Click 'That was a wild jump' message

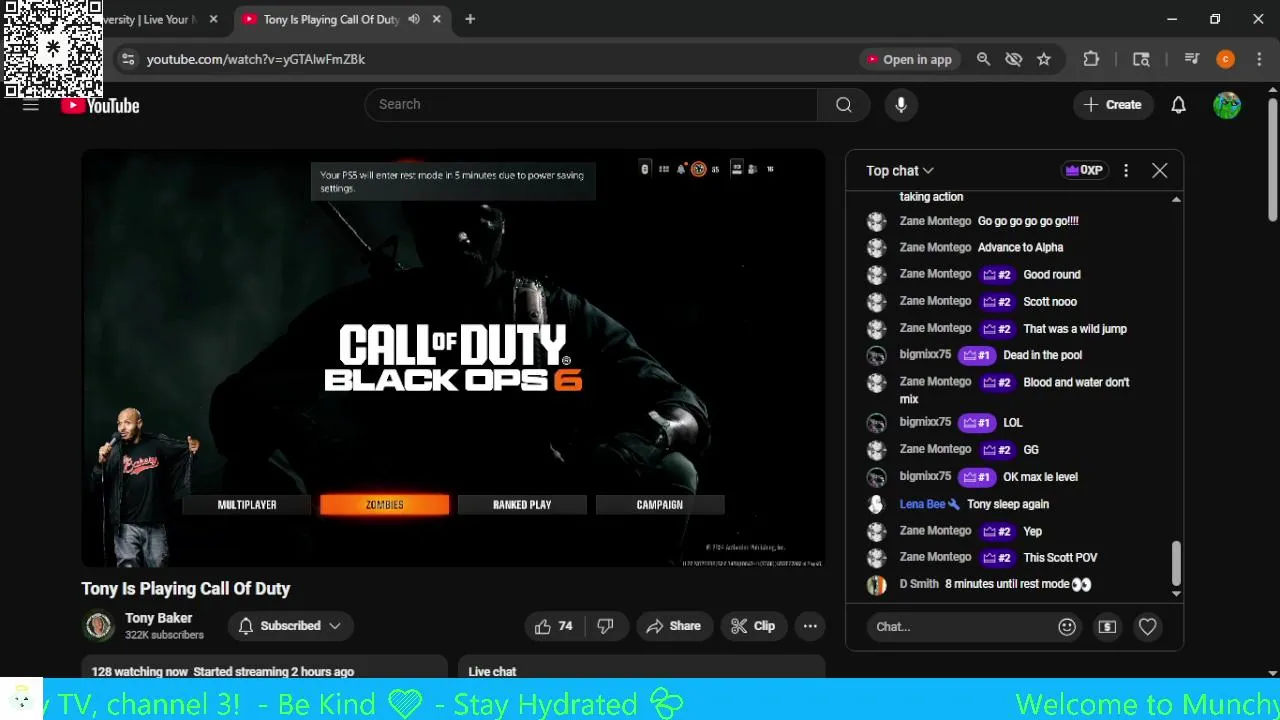pos(1075,328)
